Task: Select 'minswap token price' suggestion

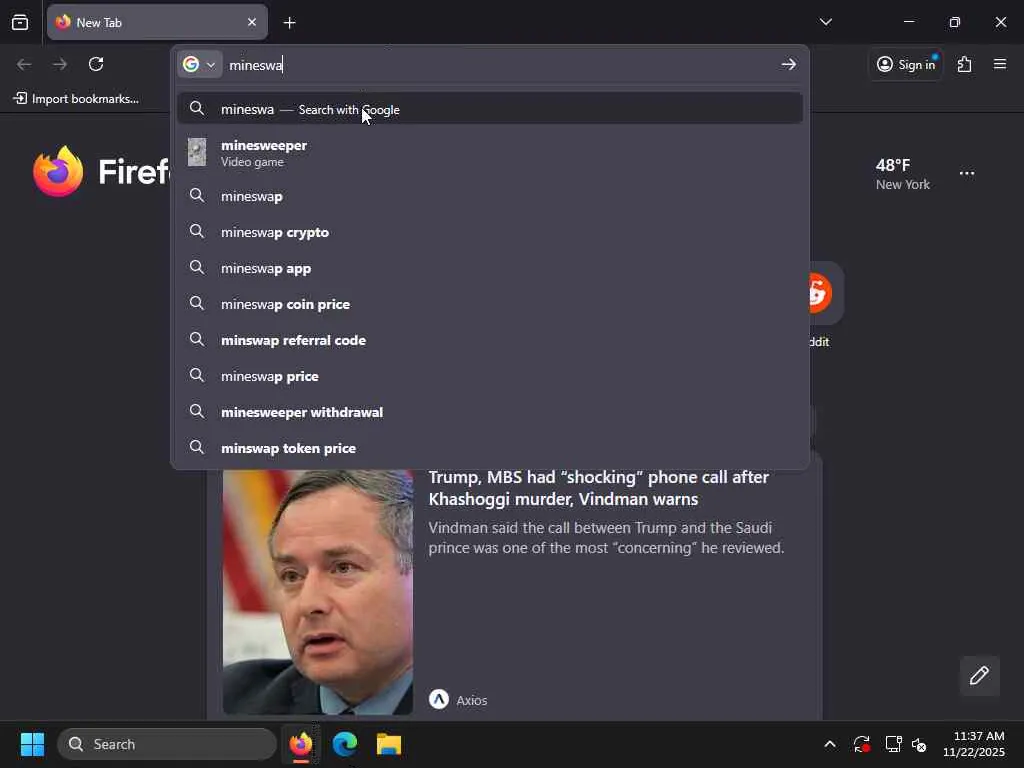Action: [x=490, y=447]
